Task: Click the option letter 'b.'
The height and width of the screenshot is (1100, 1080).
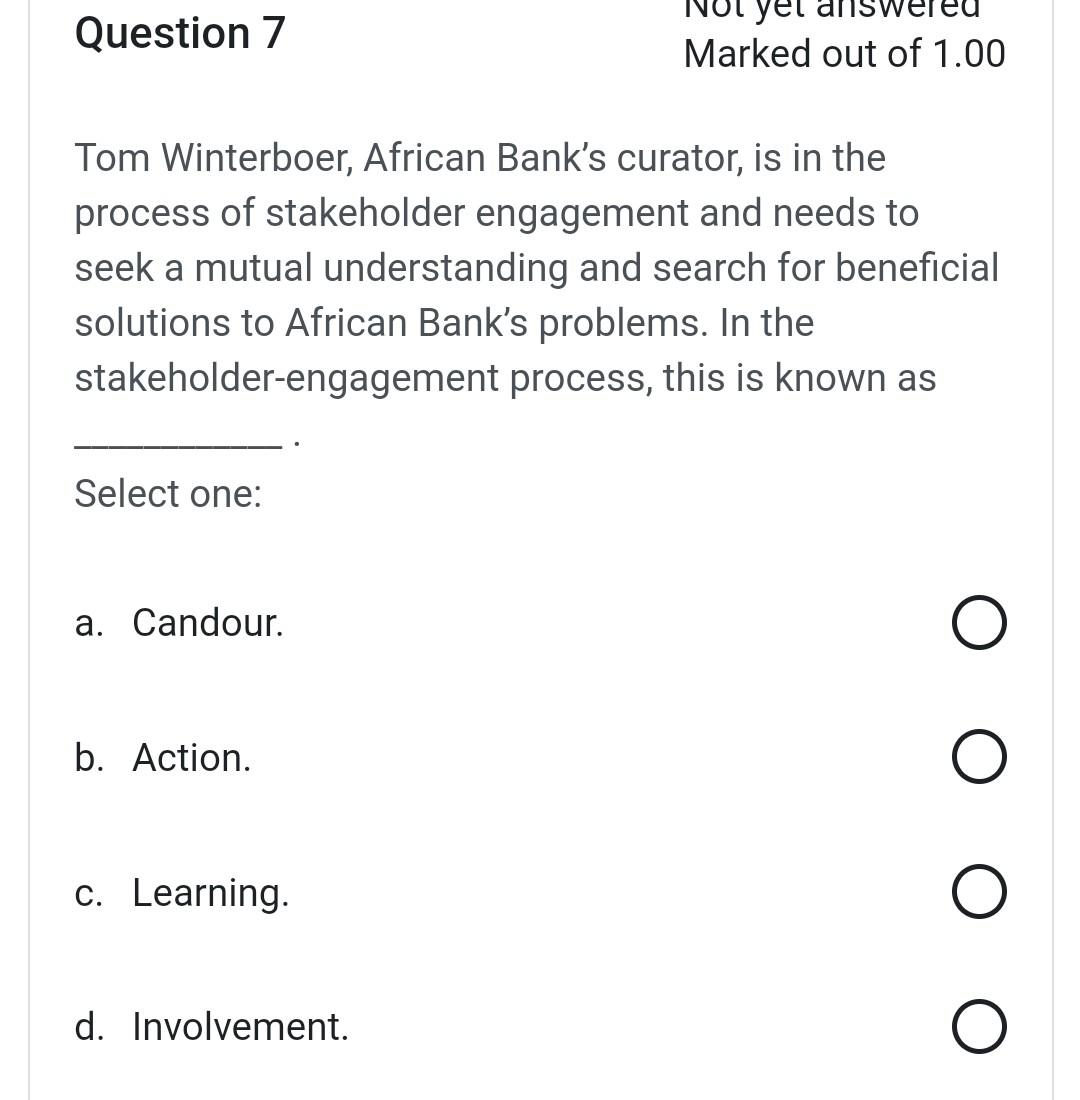Action: tap(88, 758)
